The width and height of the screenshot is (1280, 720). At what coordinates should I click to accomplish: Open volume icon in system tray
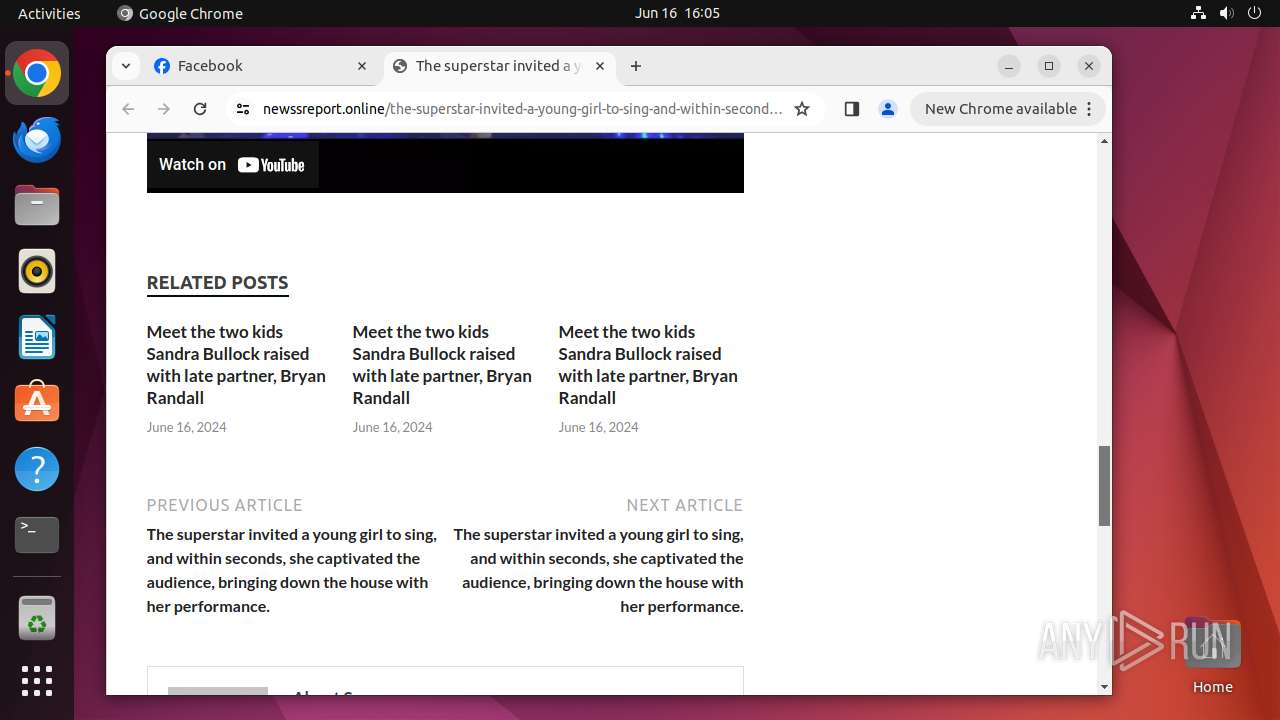point(1226,13)
